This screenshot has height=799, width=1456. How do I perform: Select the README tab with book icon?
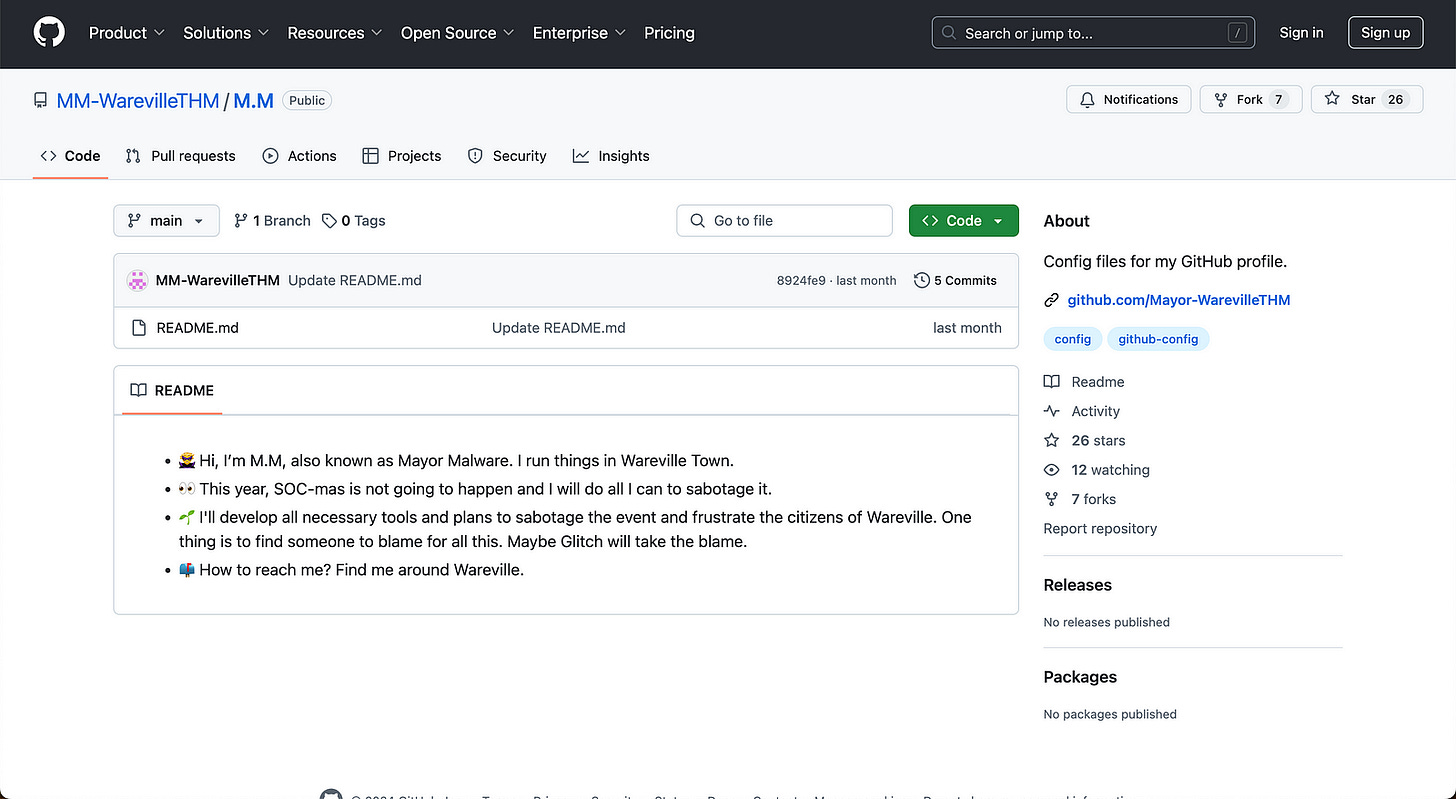tap(172, 391)
